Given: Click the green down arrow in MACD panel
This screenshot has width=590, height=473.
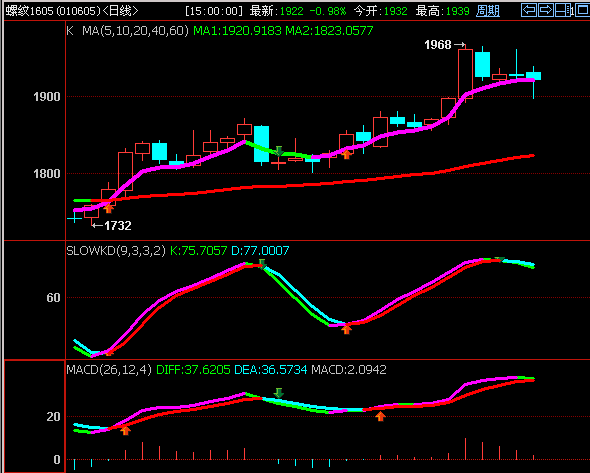Looking at the screenshot, I should (x=278, y=393).
